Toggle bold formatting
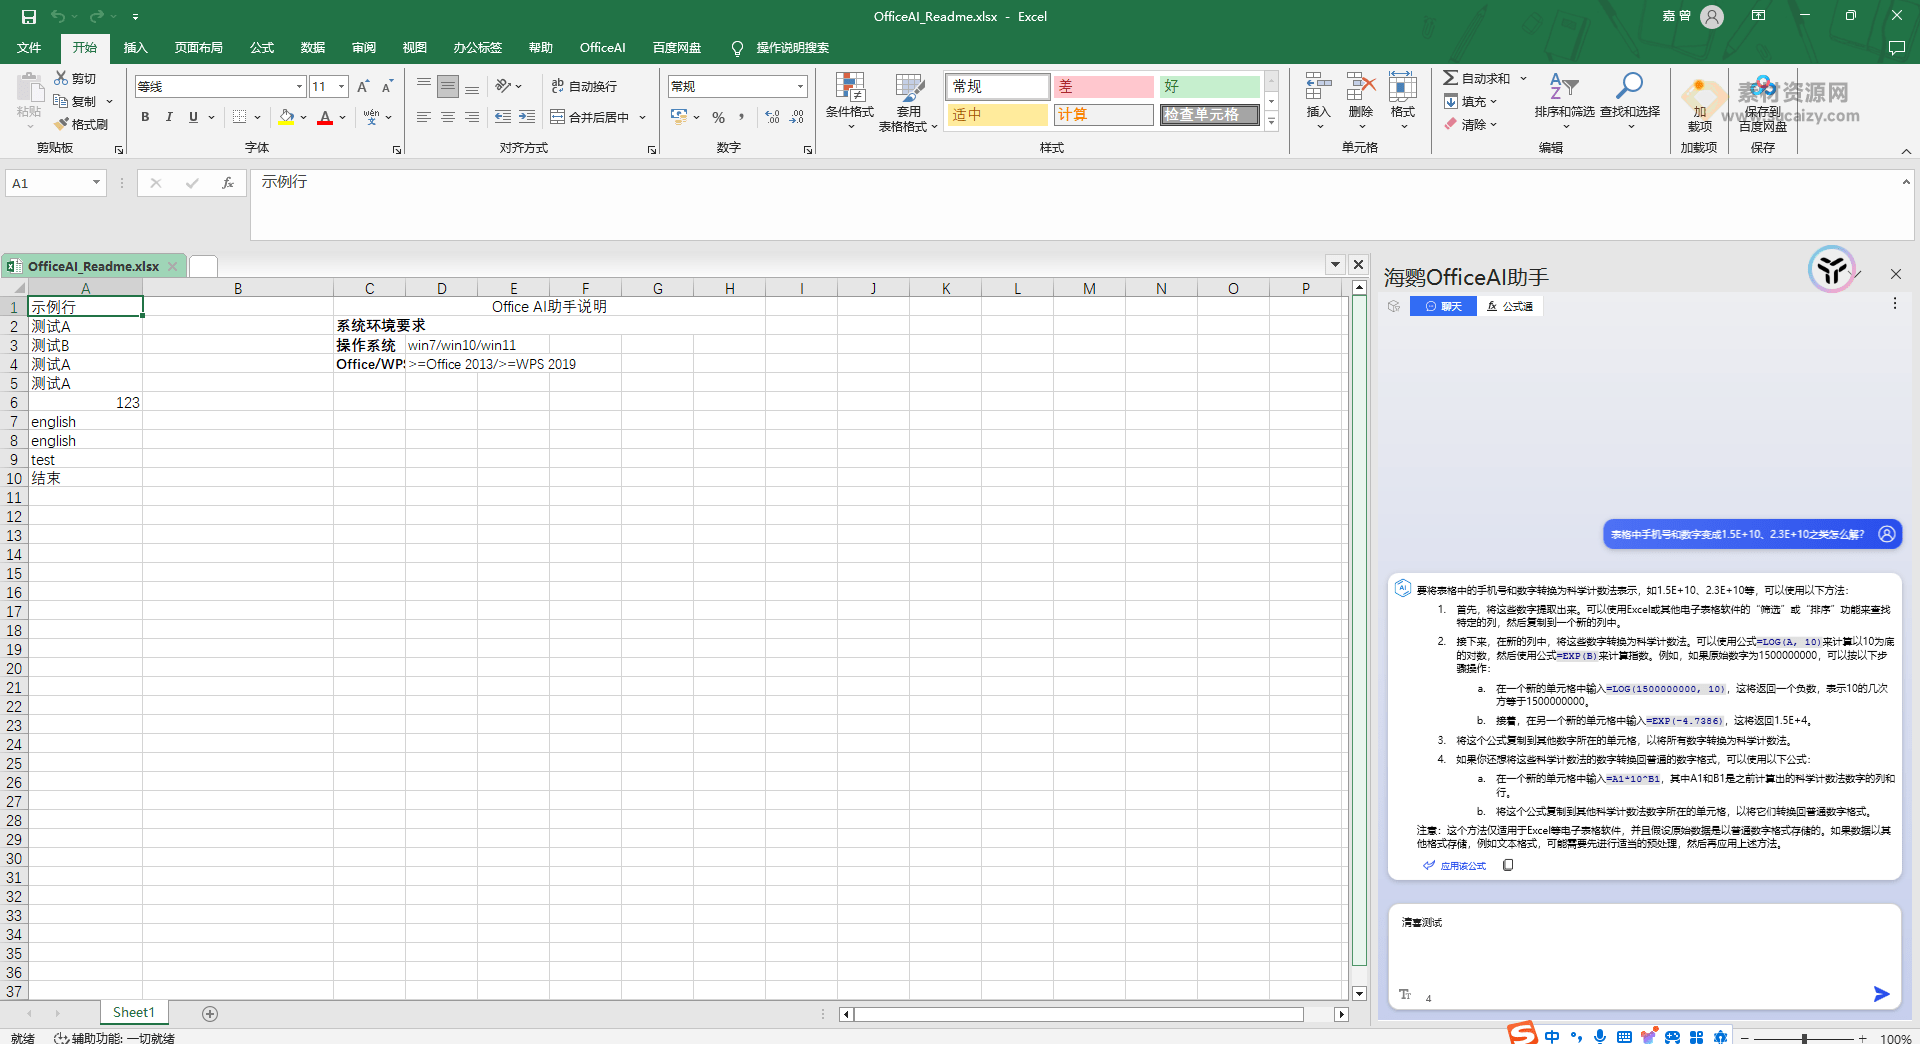This screenshot has width=1920, height=1044. [x=144, y=116]
